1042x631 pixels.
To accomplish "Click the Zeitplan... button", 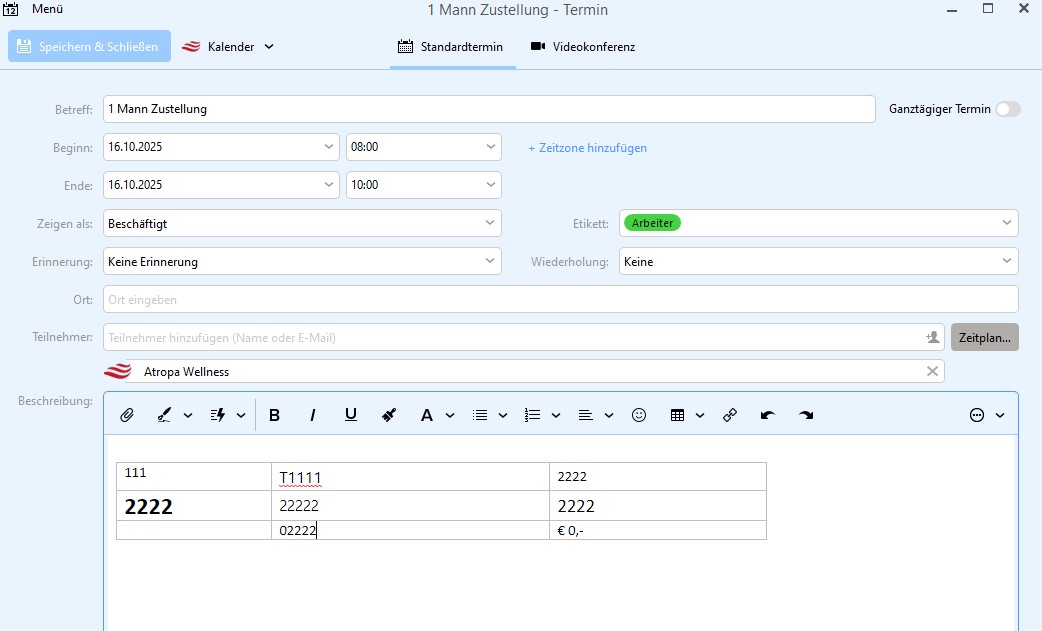I will click(984, 338).
